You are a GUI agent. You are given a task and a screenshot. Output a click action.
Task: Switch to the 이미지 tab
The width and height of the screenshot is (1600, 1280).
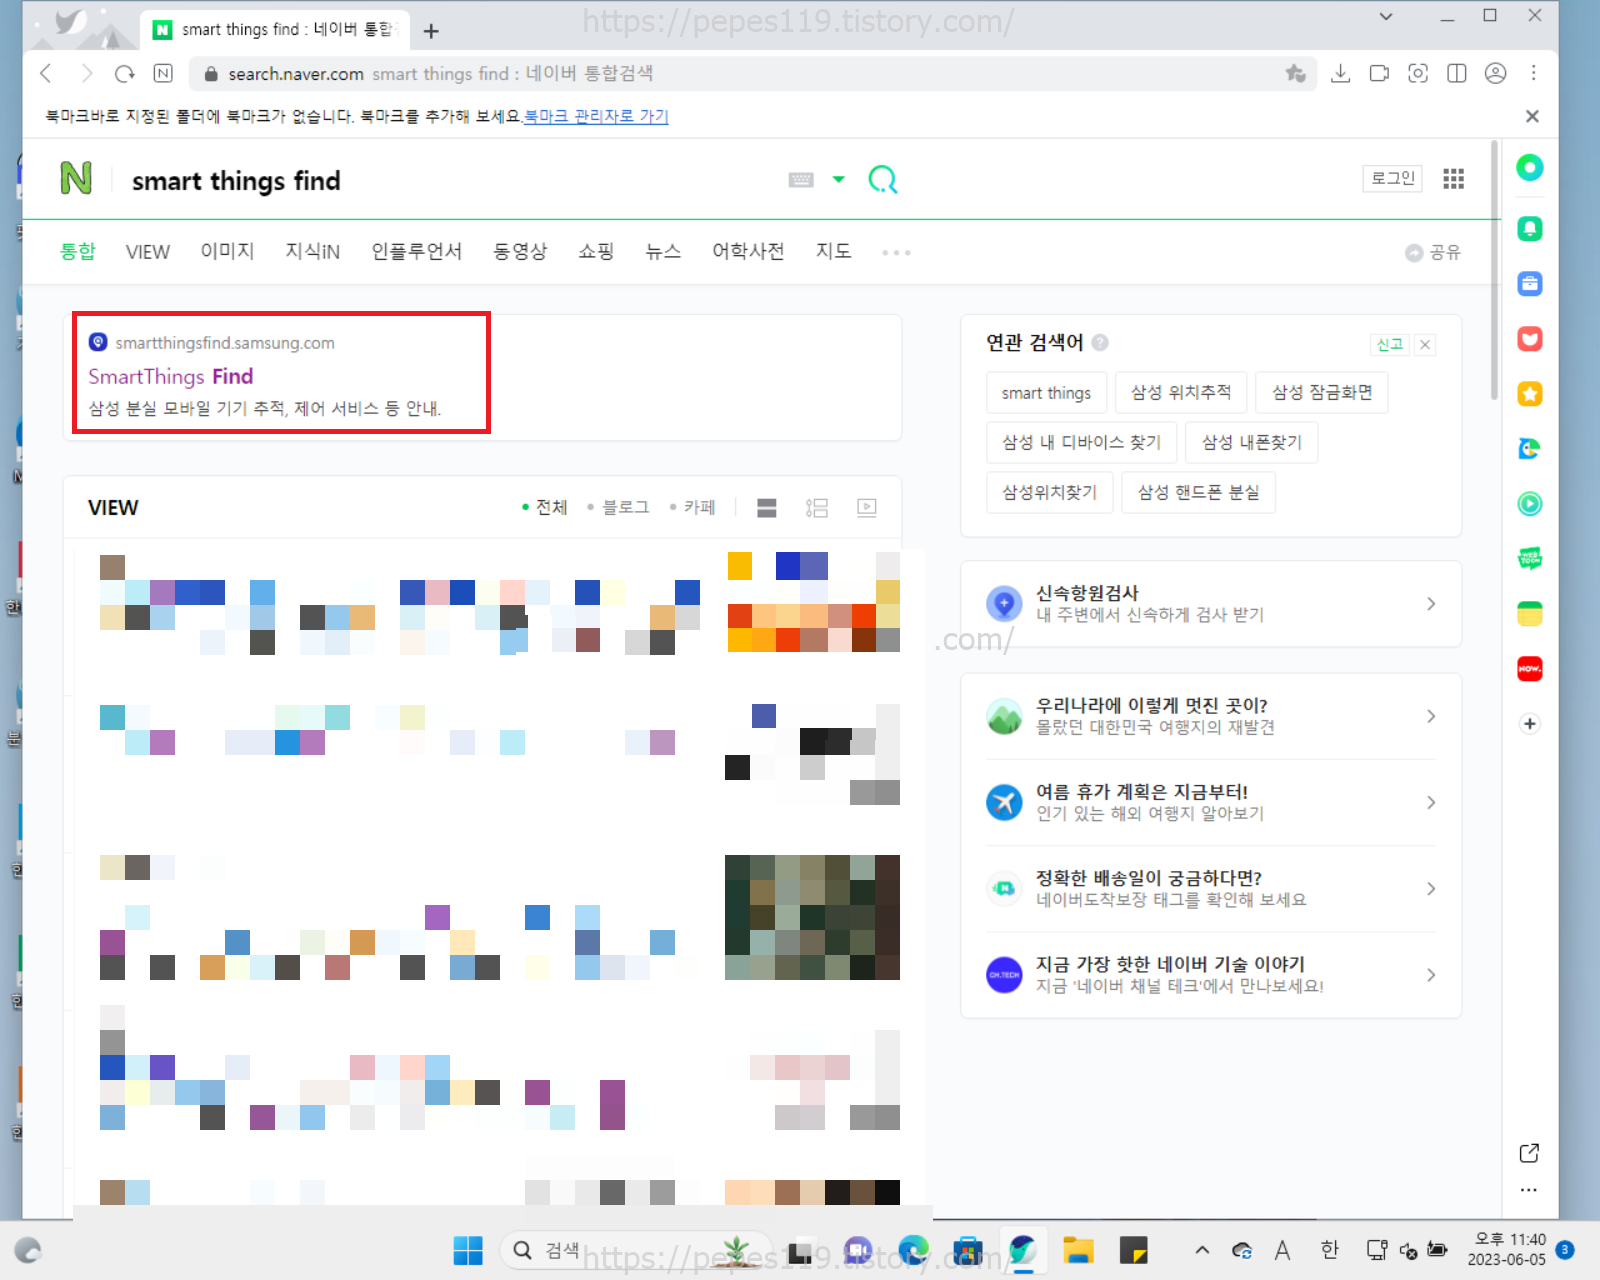click(227, 251)
